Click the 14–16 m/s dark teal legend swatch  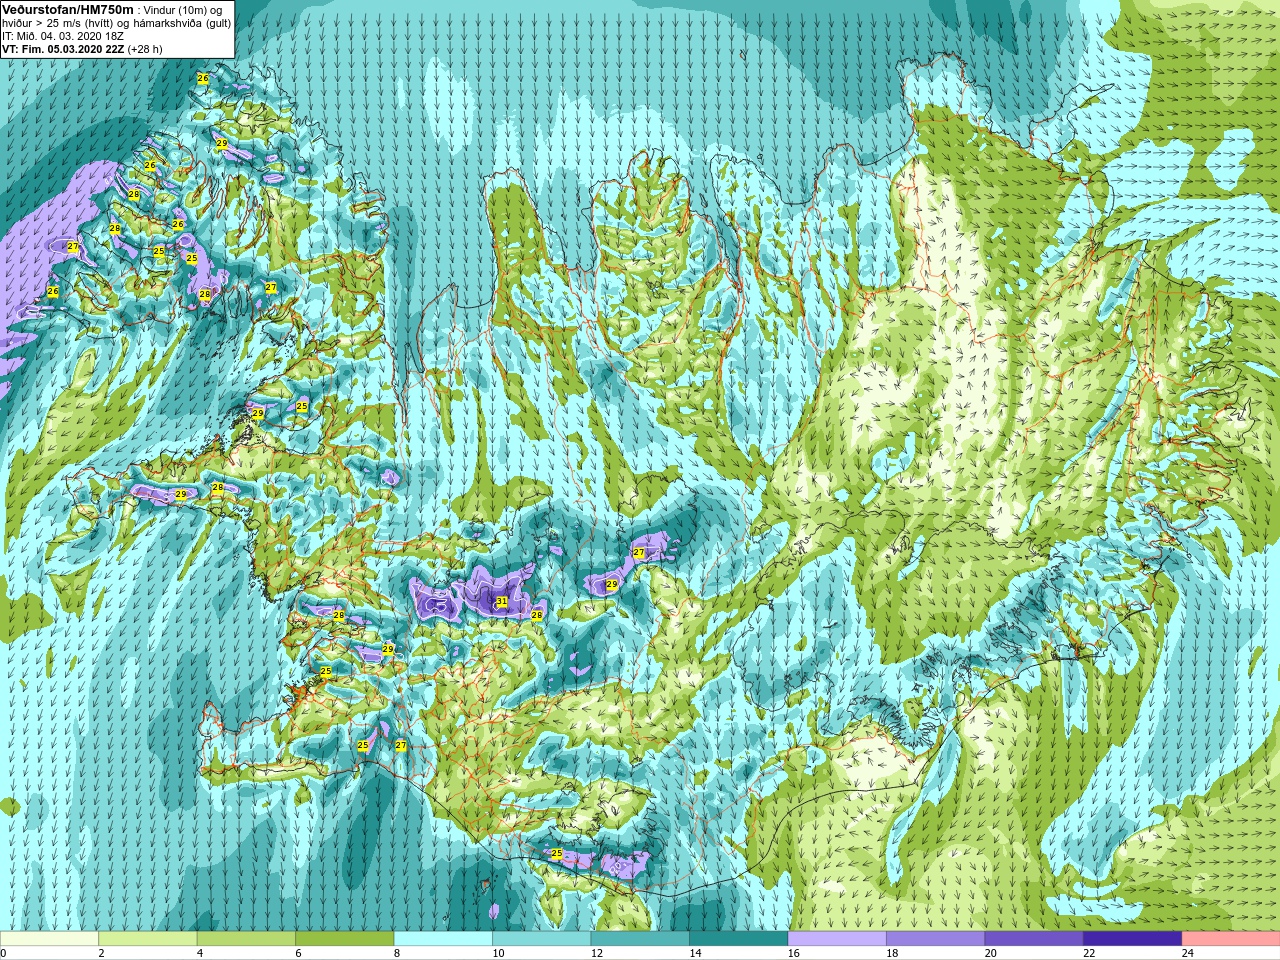coord(739,939)
